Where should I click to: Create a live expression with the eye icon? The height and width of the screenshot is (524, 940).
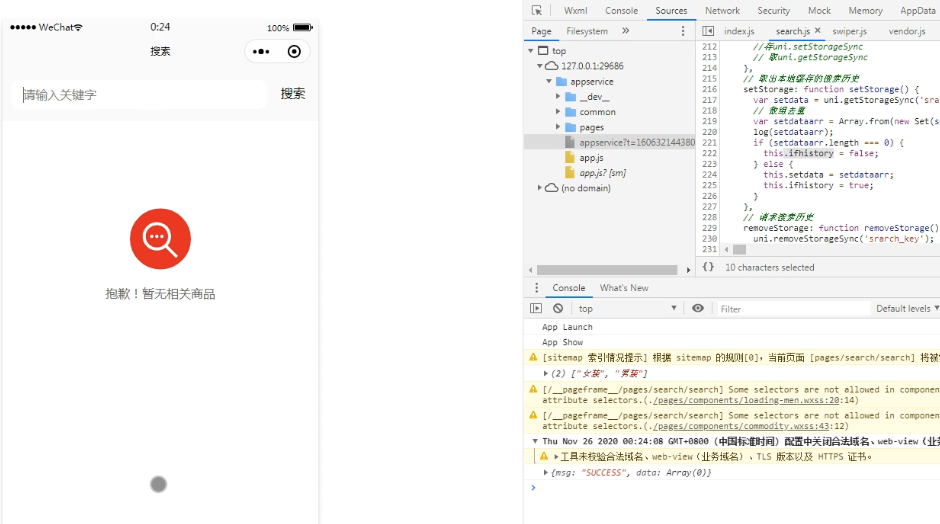(x=698, y=308)
